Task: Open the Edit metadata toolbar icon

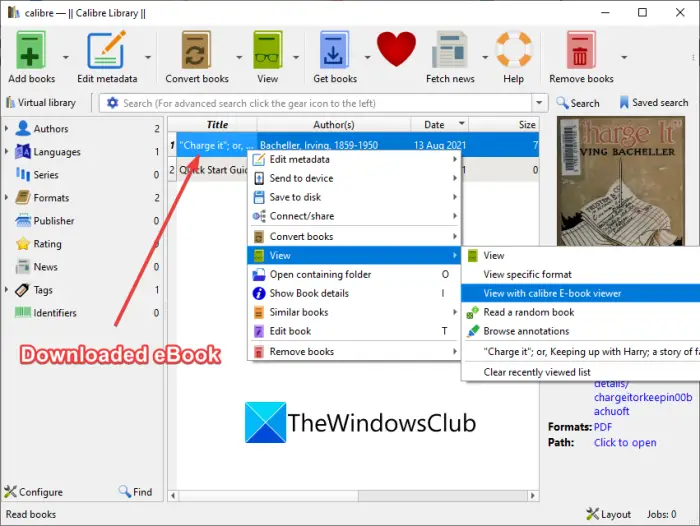Action: pyautogui.click(x=106, y=50)
